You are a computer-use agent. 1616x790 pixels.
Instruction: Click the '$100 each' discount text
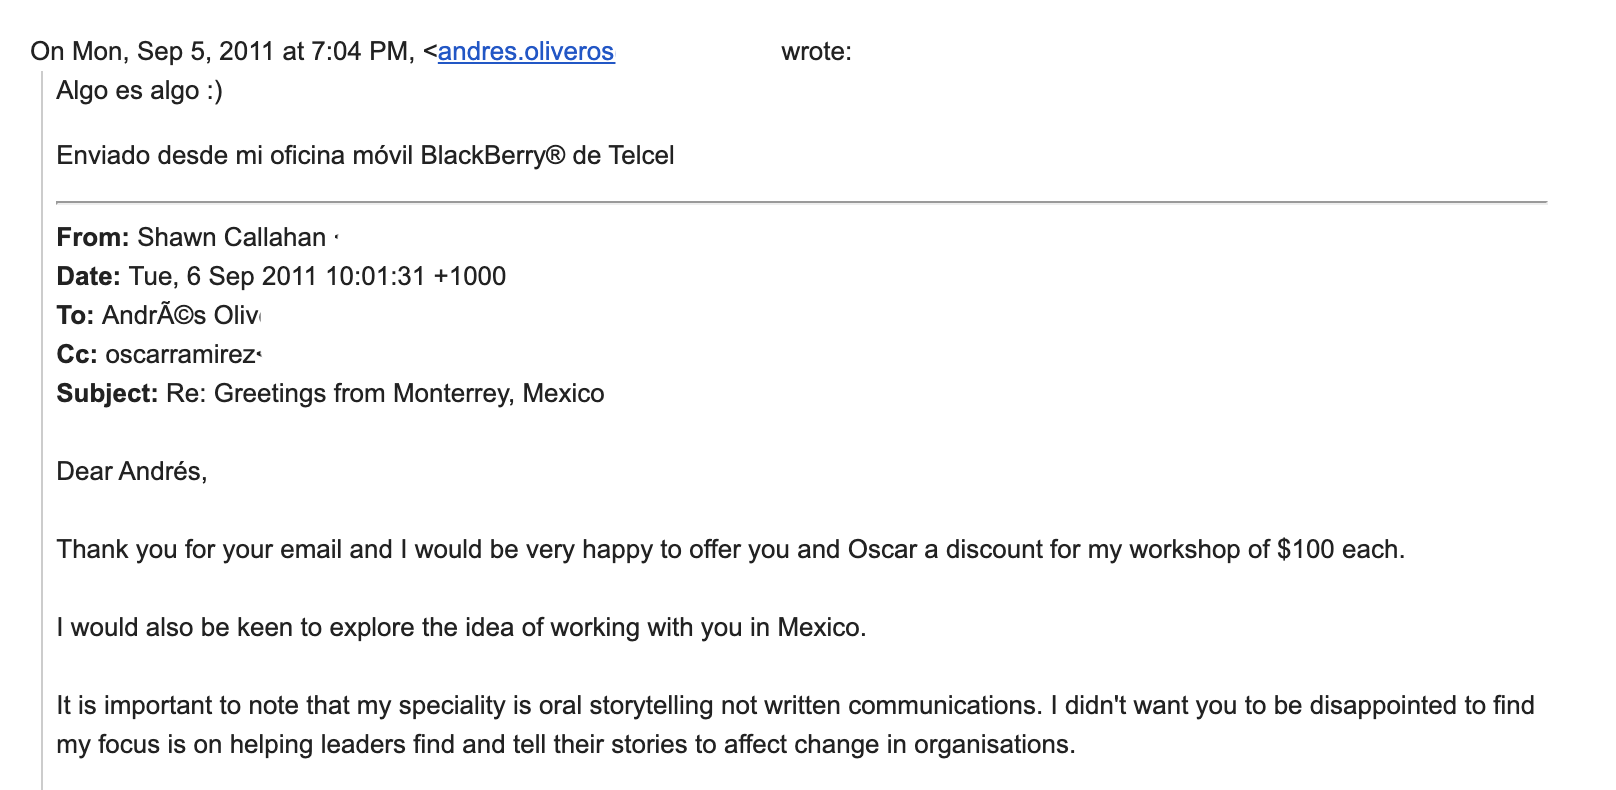pyautogui.click(x=1340, y=549)
